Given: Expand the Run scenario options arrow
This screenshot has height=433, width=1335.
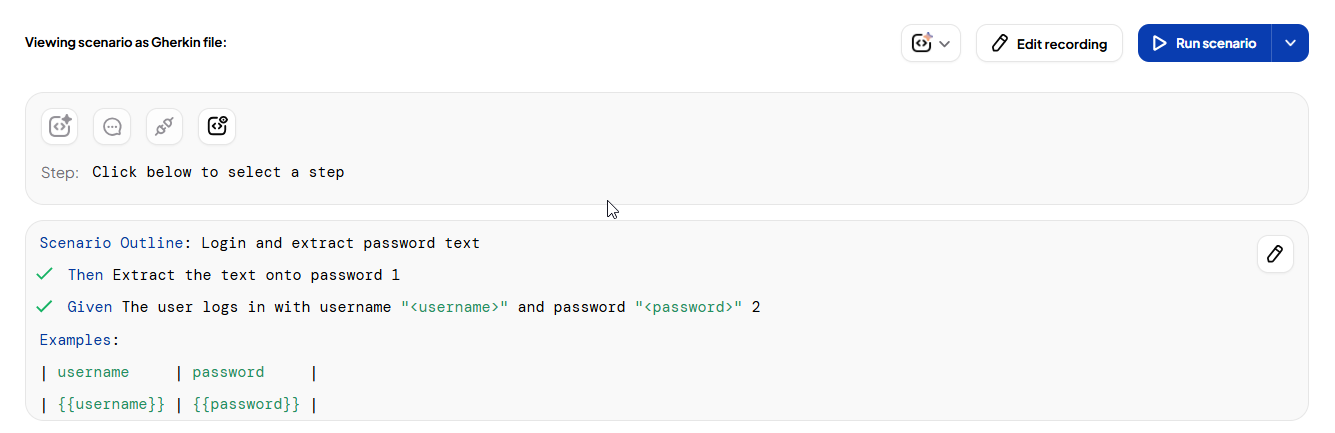Looking at the screenshot, I should [x=1290, y=43].
